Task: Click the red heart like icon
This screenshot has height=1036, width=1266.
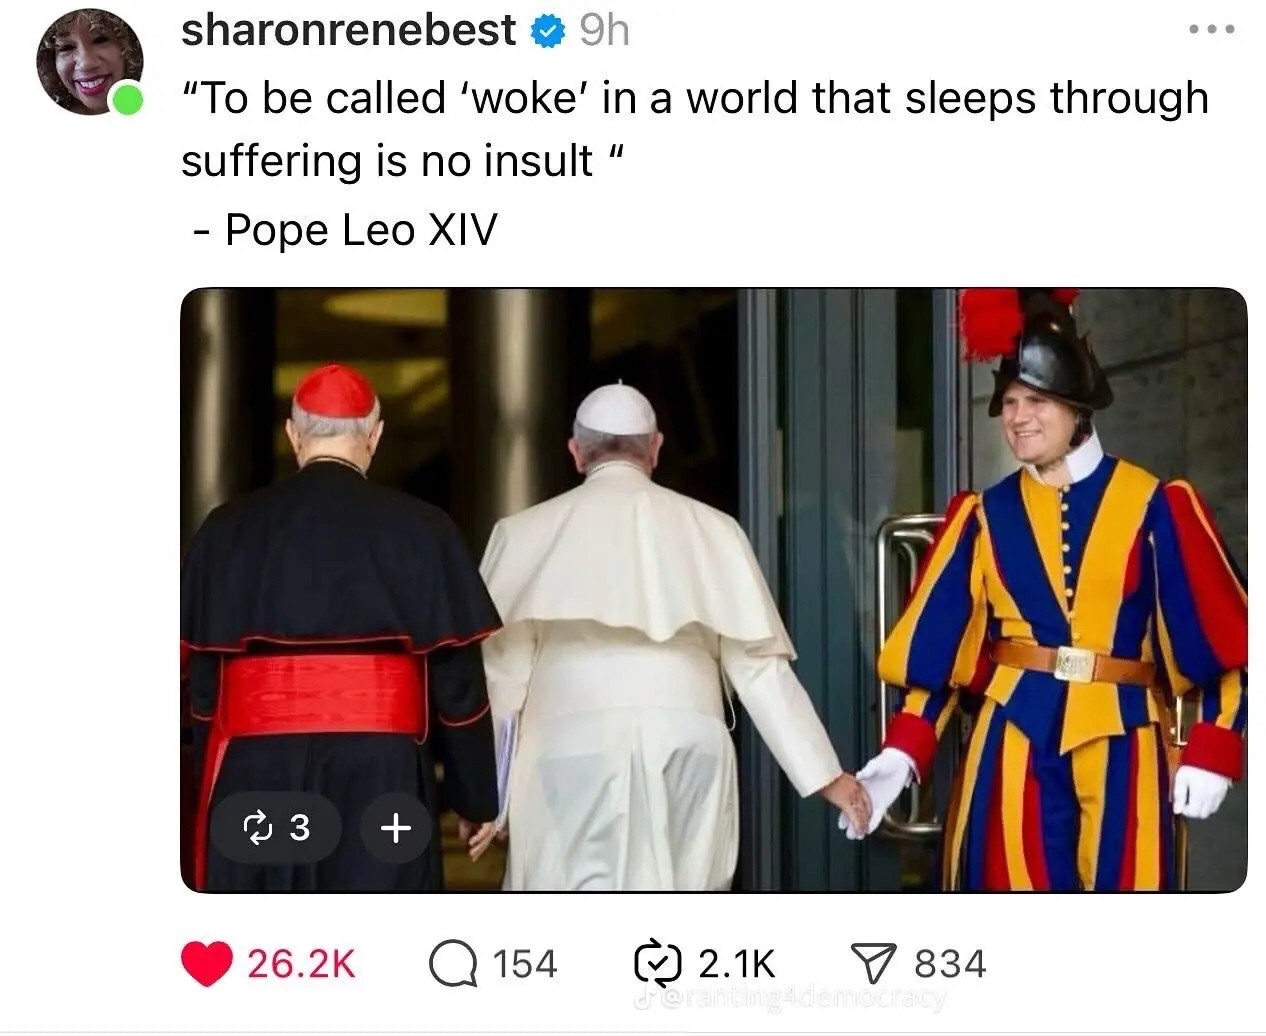Action: [x=206, y=964]
